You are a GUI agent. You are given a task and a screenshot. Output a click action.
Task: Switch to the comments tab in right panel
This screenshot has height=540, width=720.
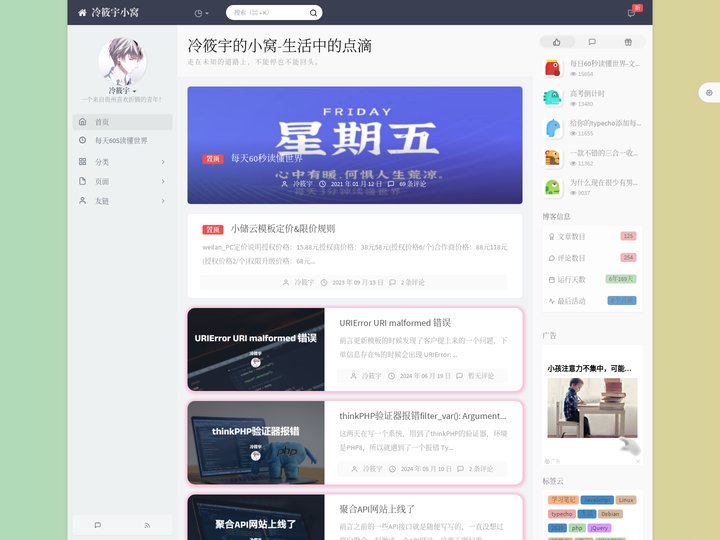(592, 42)
